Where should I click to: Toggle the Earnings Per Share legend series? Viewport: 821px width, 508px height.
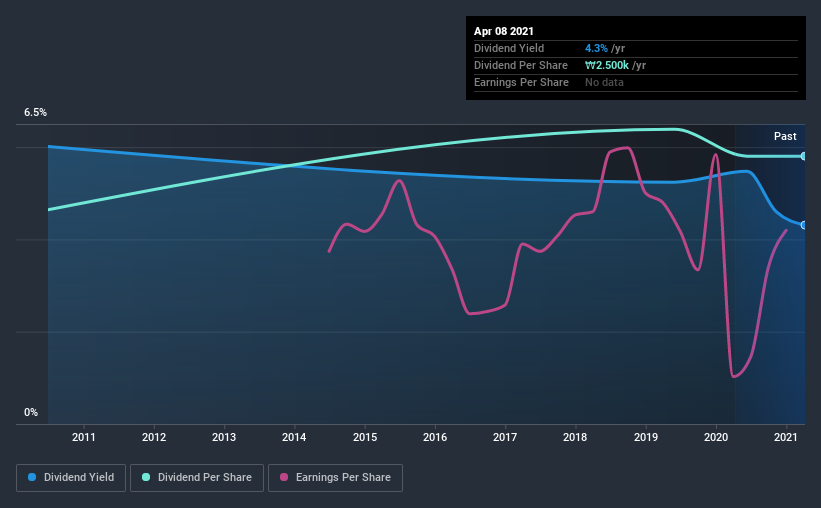pos(335,478)
